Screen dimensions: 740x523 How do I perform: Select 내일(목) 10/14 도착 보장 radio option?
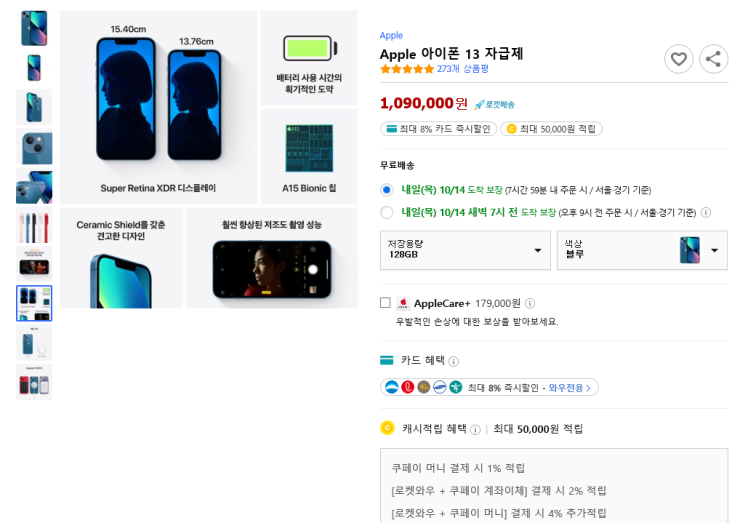click(387, 190)
